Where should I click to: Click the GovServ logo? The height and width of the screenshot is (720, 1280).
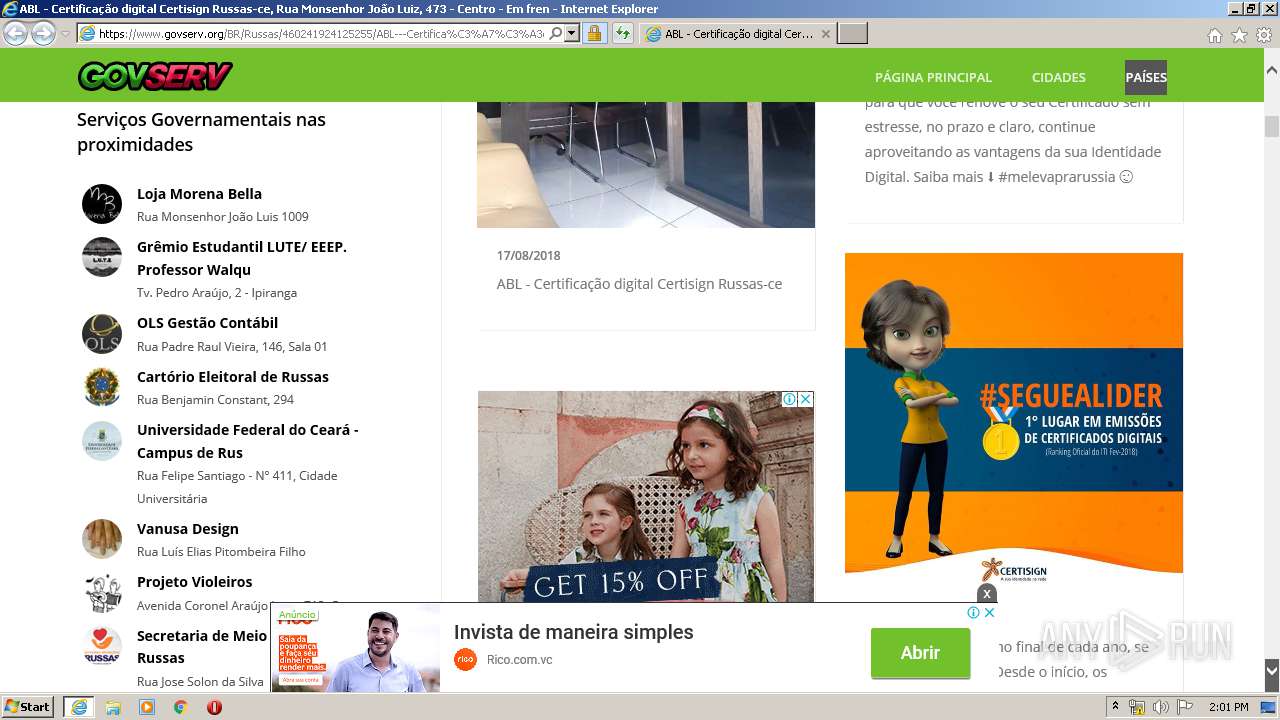[155, 76]
